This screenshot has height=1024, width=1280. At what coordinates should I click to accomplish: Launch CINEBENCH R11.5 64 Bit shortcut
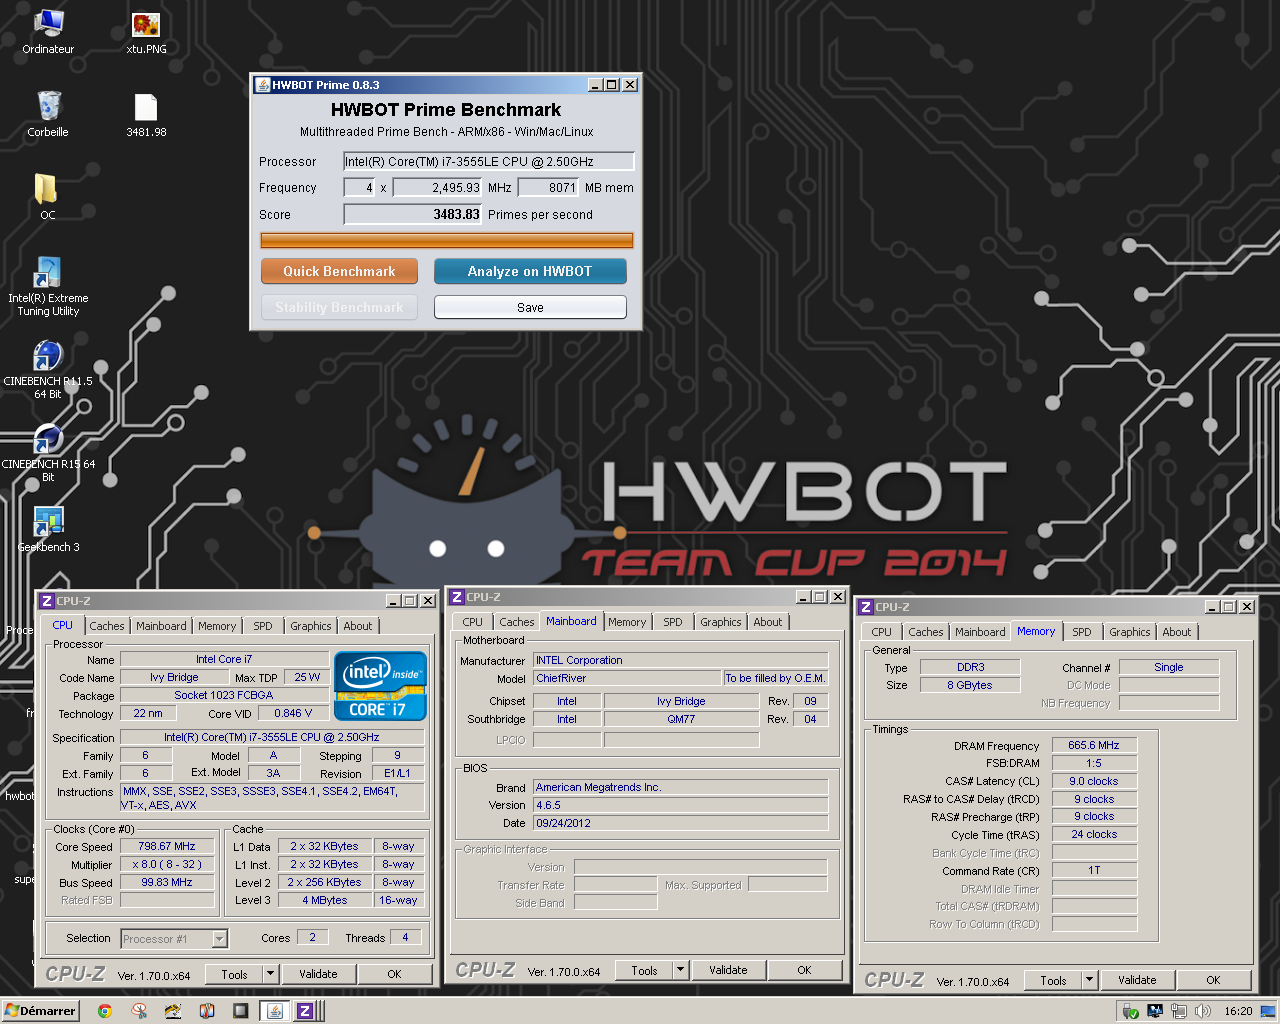[48, 370]
